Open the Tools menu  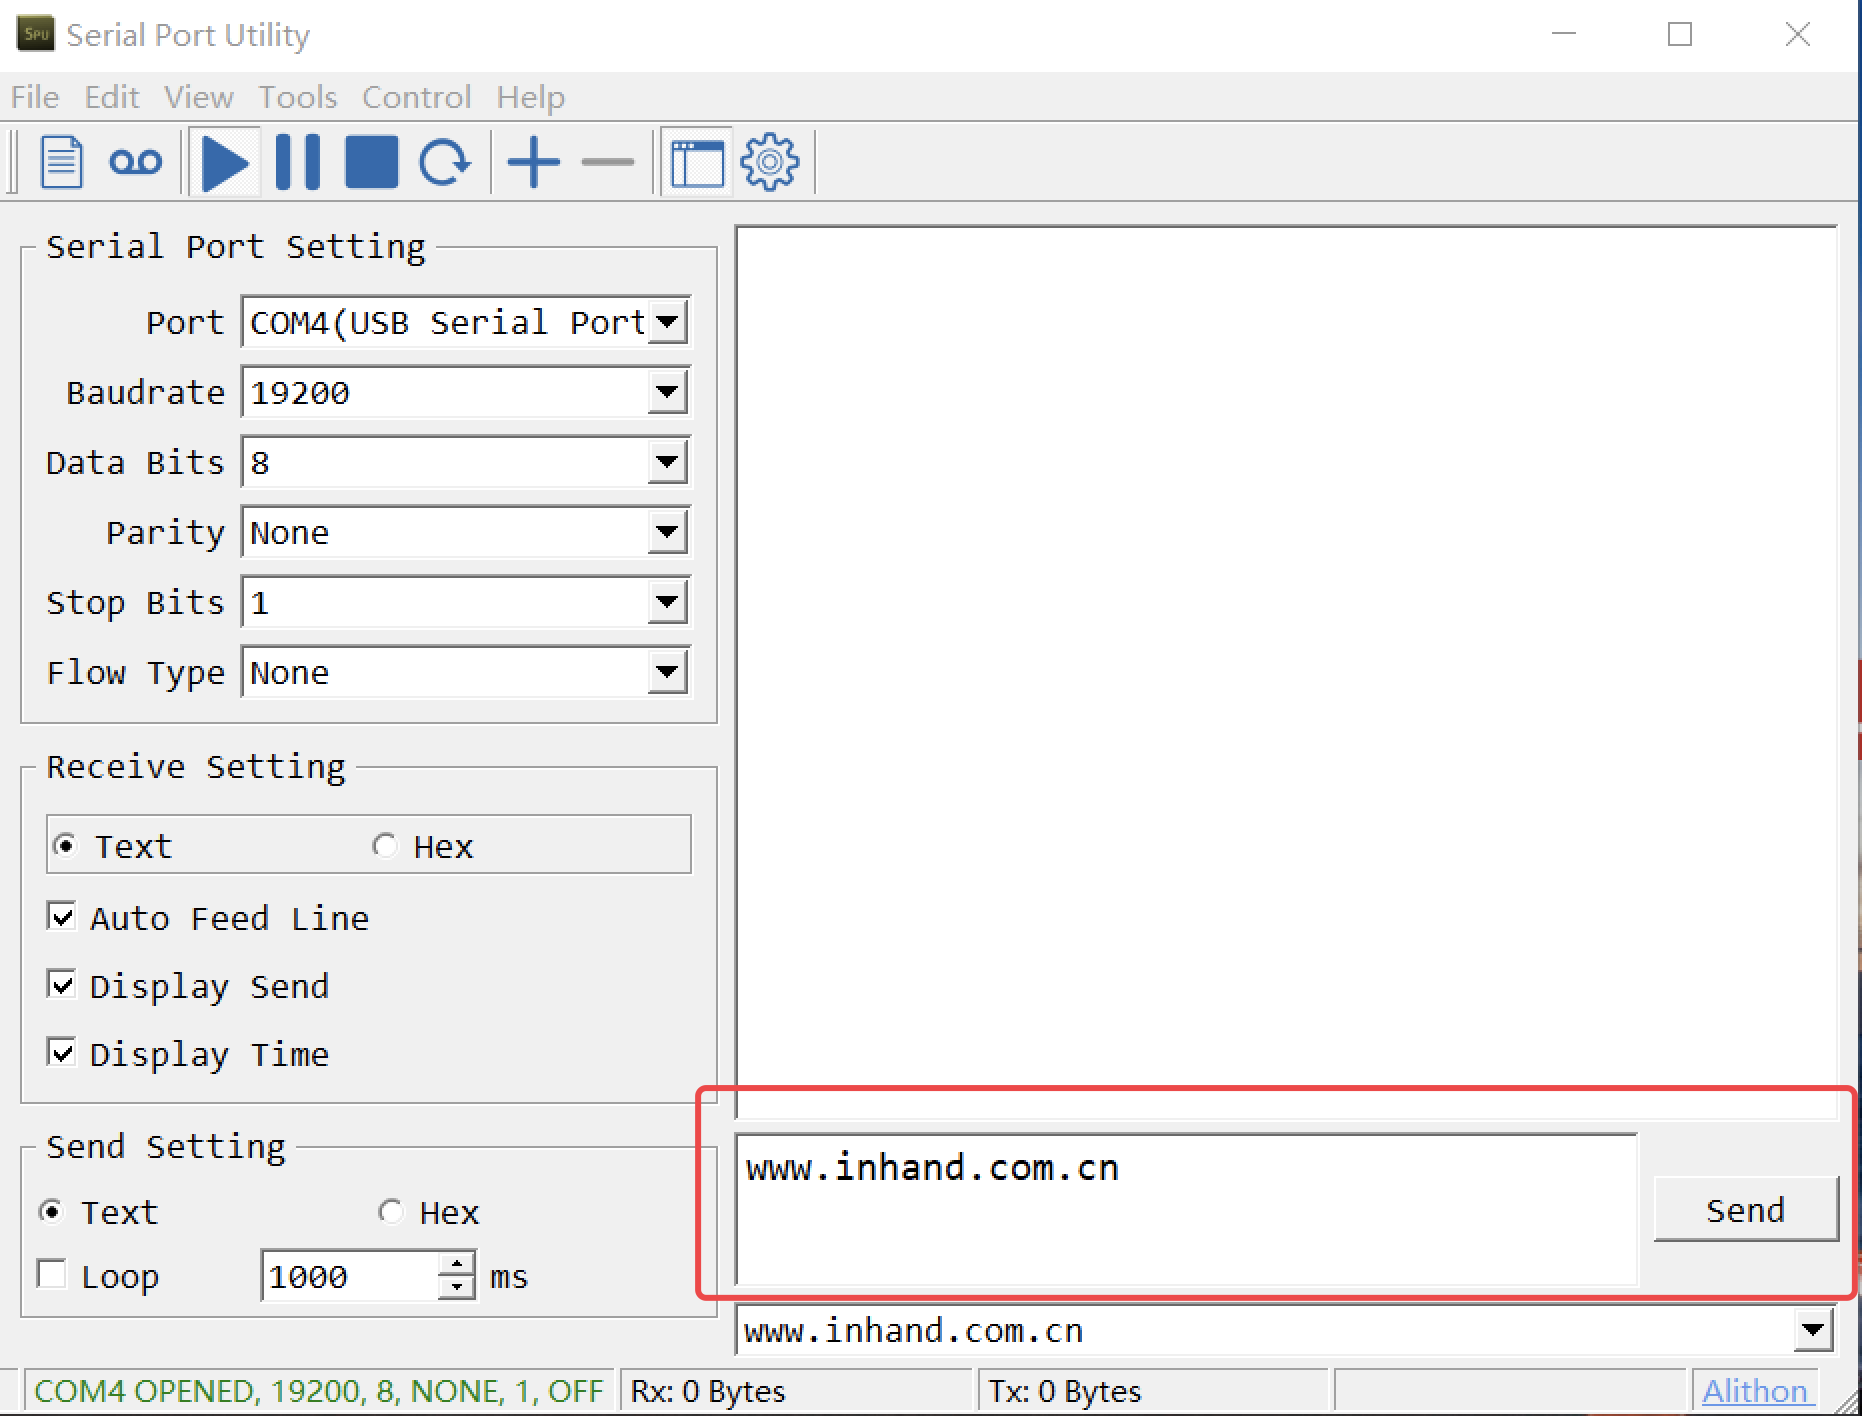click(x=297, y=97)
